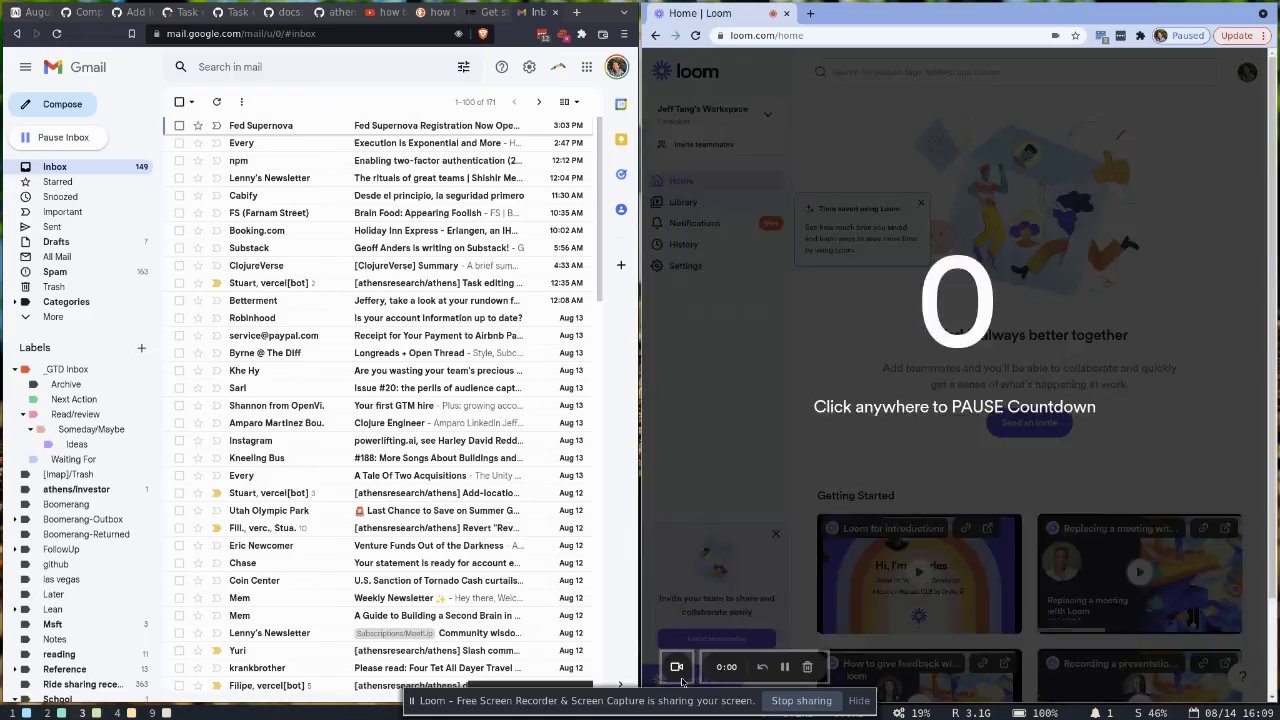The image size is (1280, 720).
Task: Select the Every 2:47 PM email checkbox
Action: click(179, 143)
